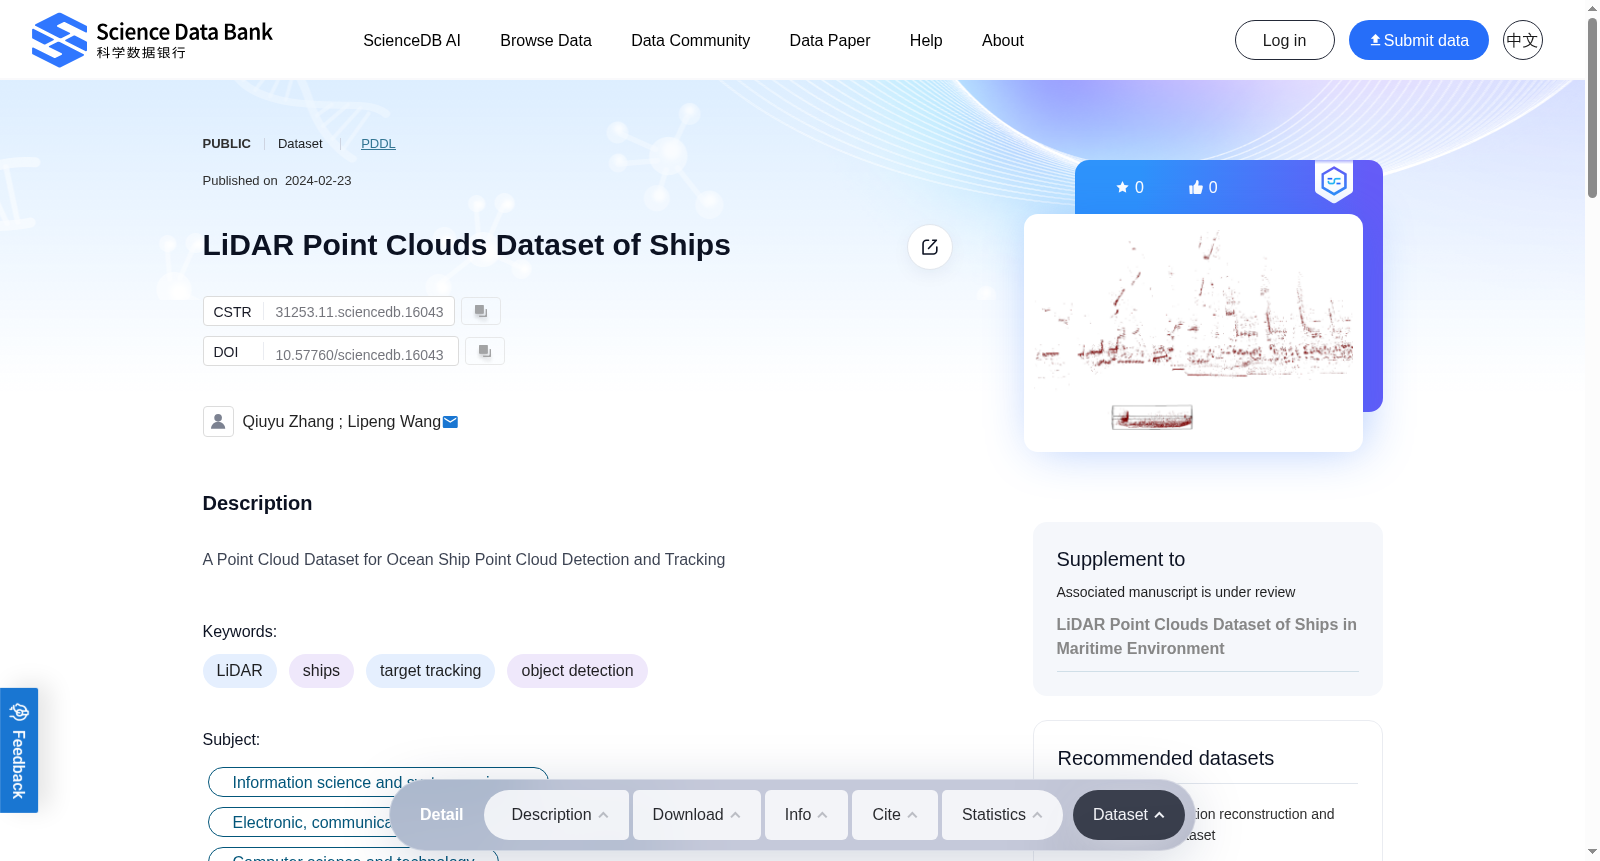Open the Feedback side tab
The image size is (1600, 861).
tap(19, 750)
